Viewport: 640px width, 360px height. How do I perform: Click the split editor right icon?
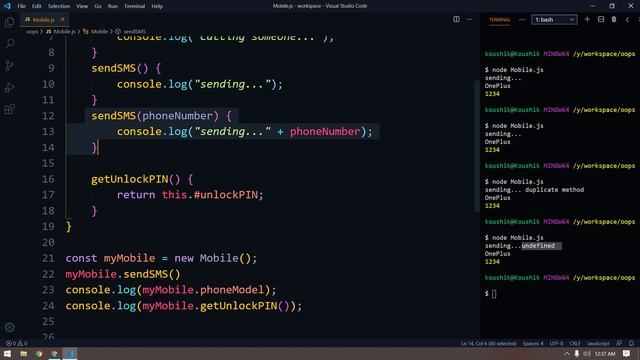click(x=456, y=19)
